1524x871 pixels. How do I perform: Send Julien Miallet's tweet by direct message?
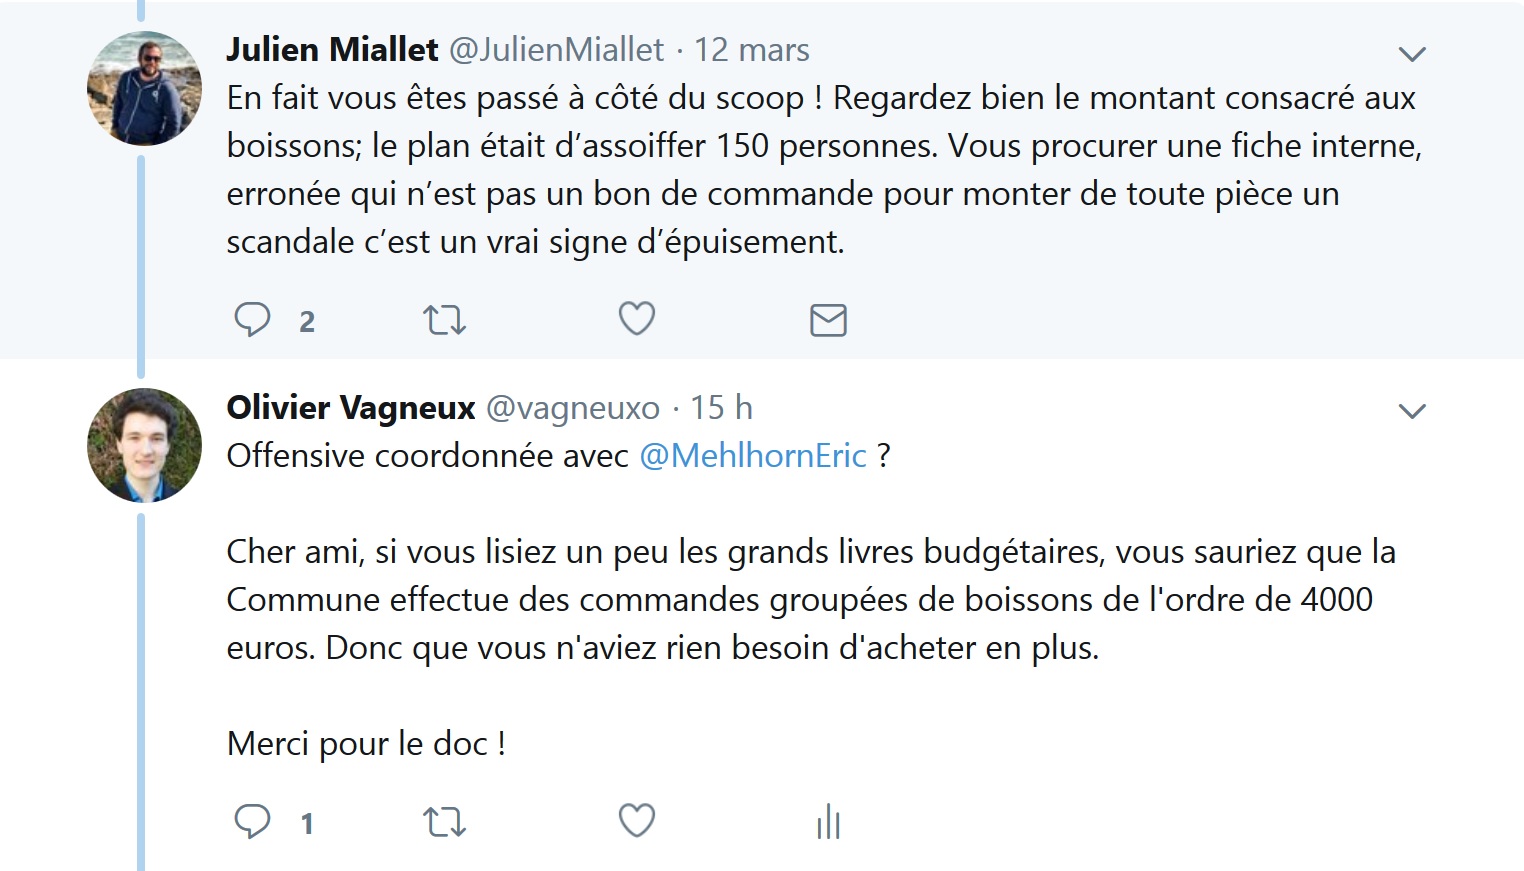click(x=828, y=320)
